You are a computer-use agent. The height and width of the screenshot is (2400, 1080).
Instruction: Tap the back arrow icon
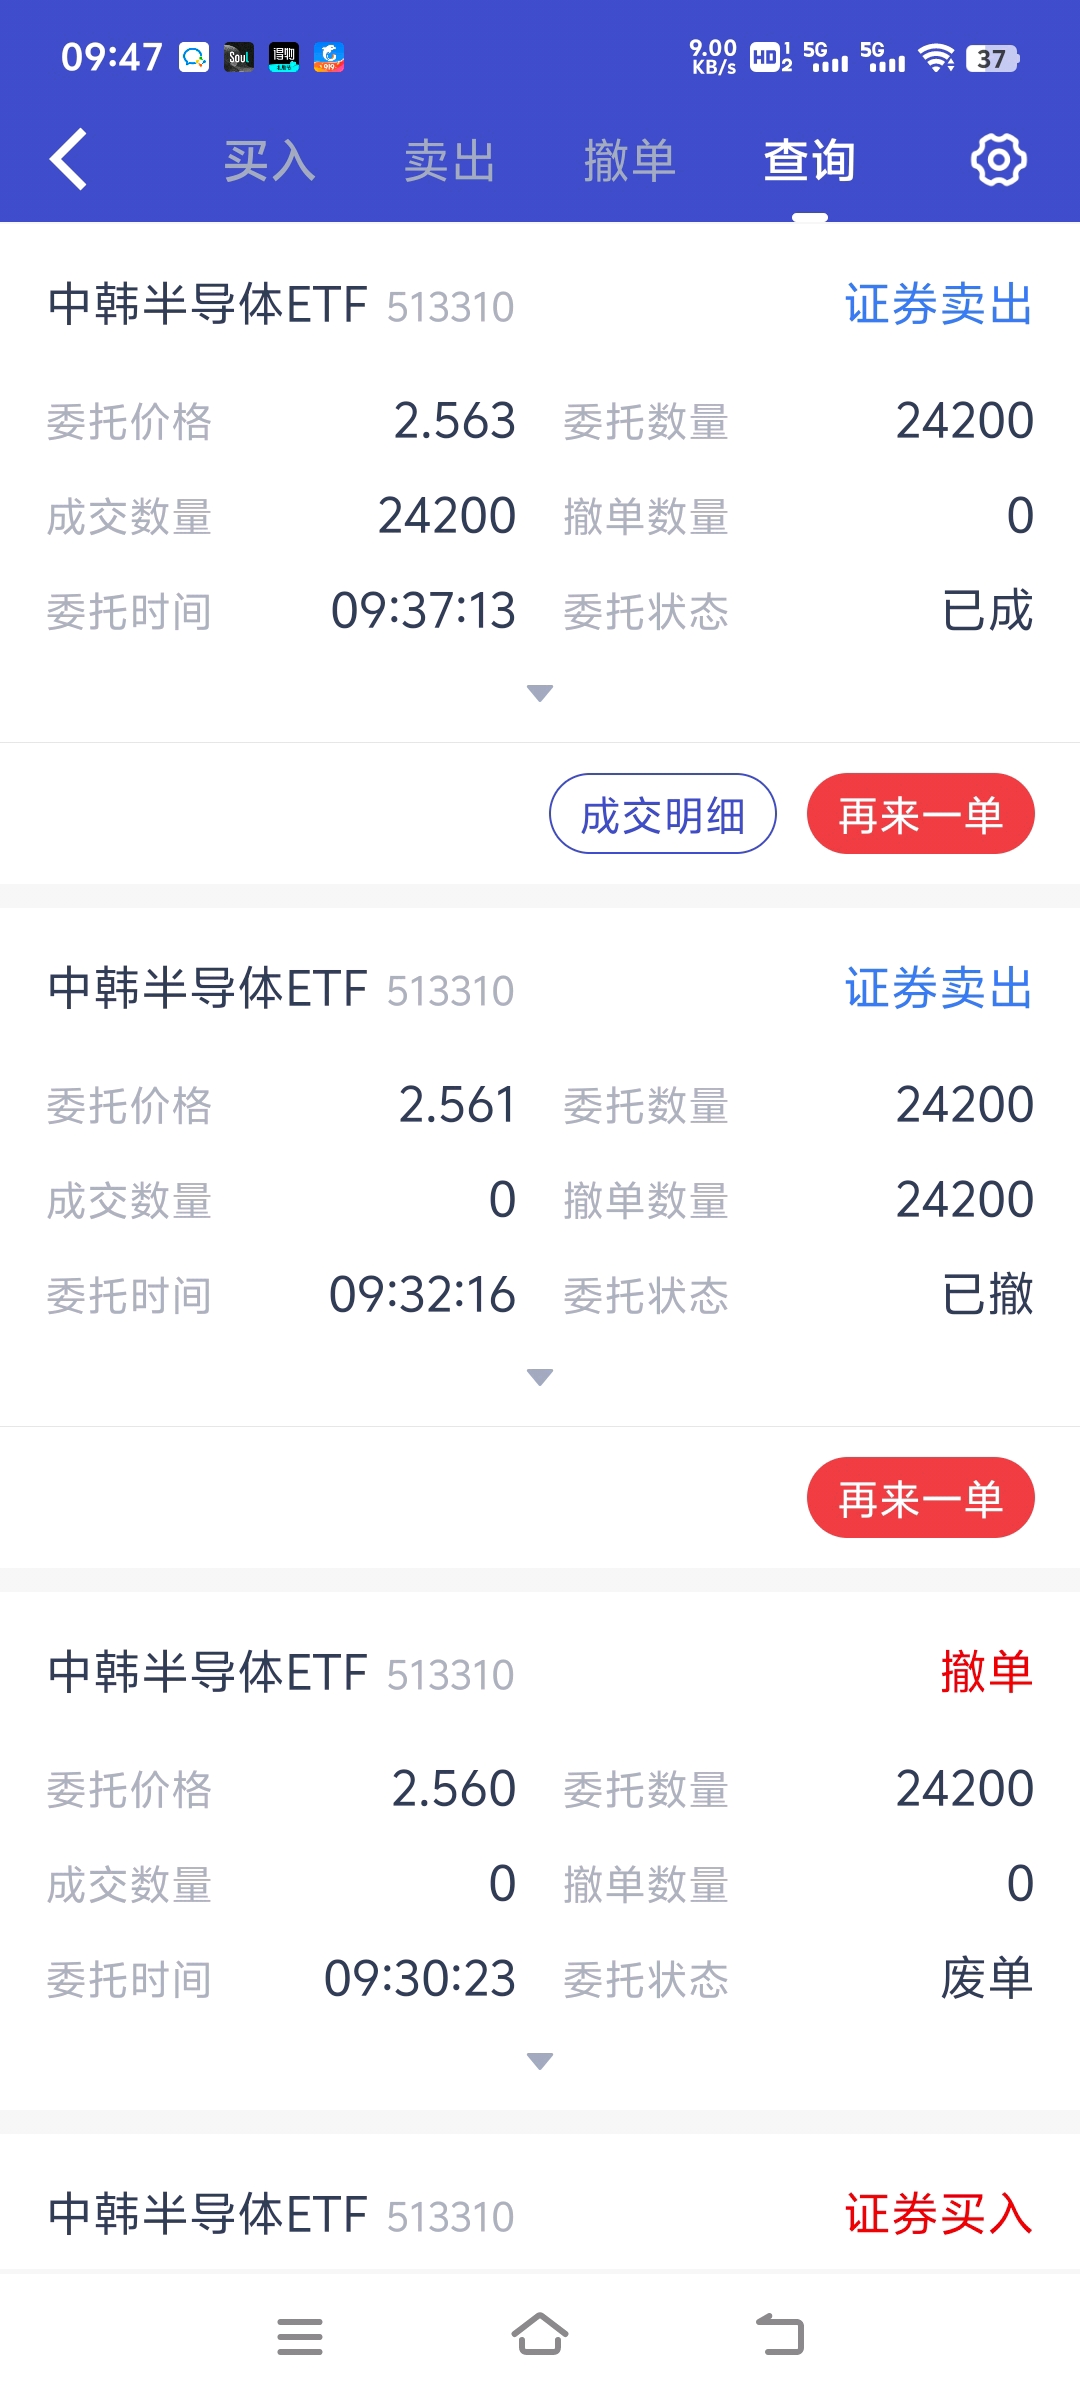pos(68,160)
